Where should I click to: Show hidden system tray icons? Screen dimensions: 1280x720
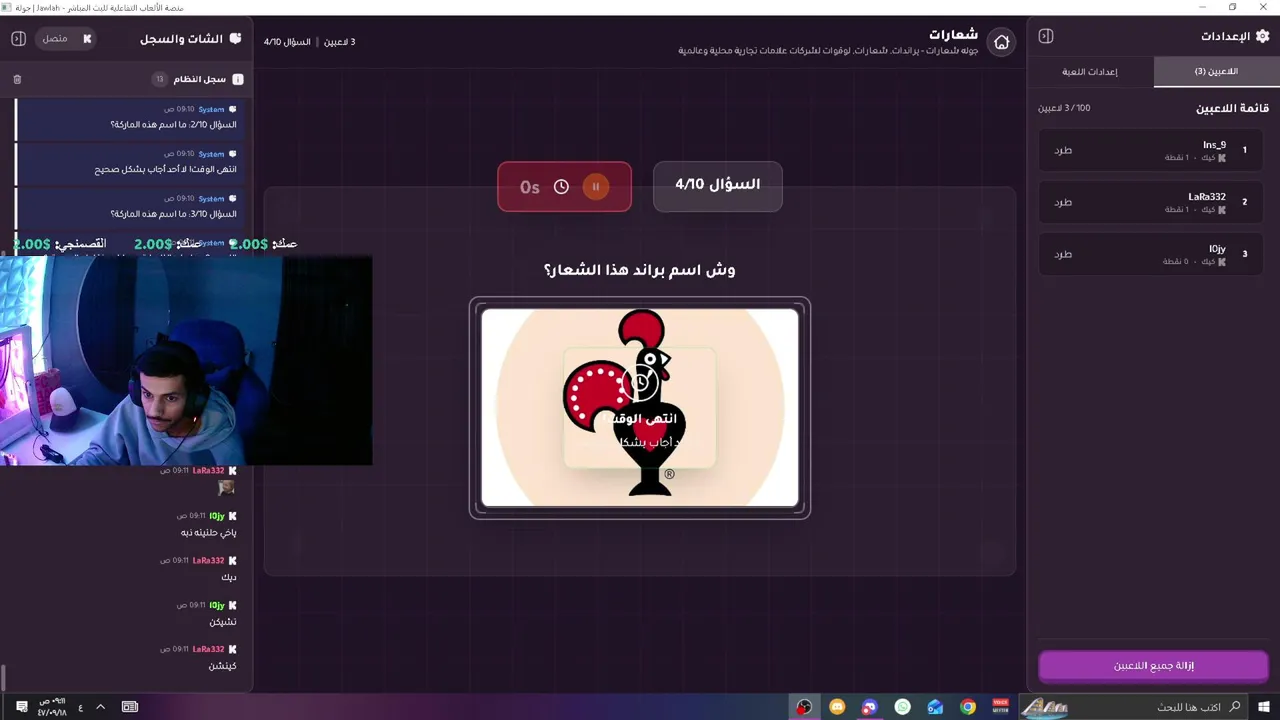(100, 707)
